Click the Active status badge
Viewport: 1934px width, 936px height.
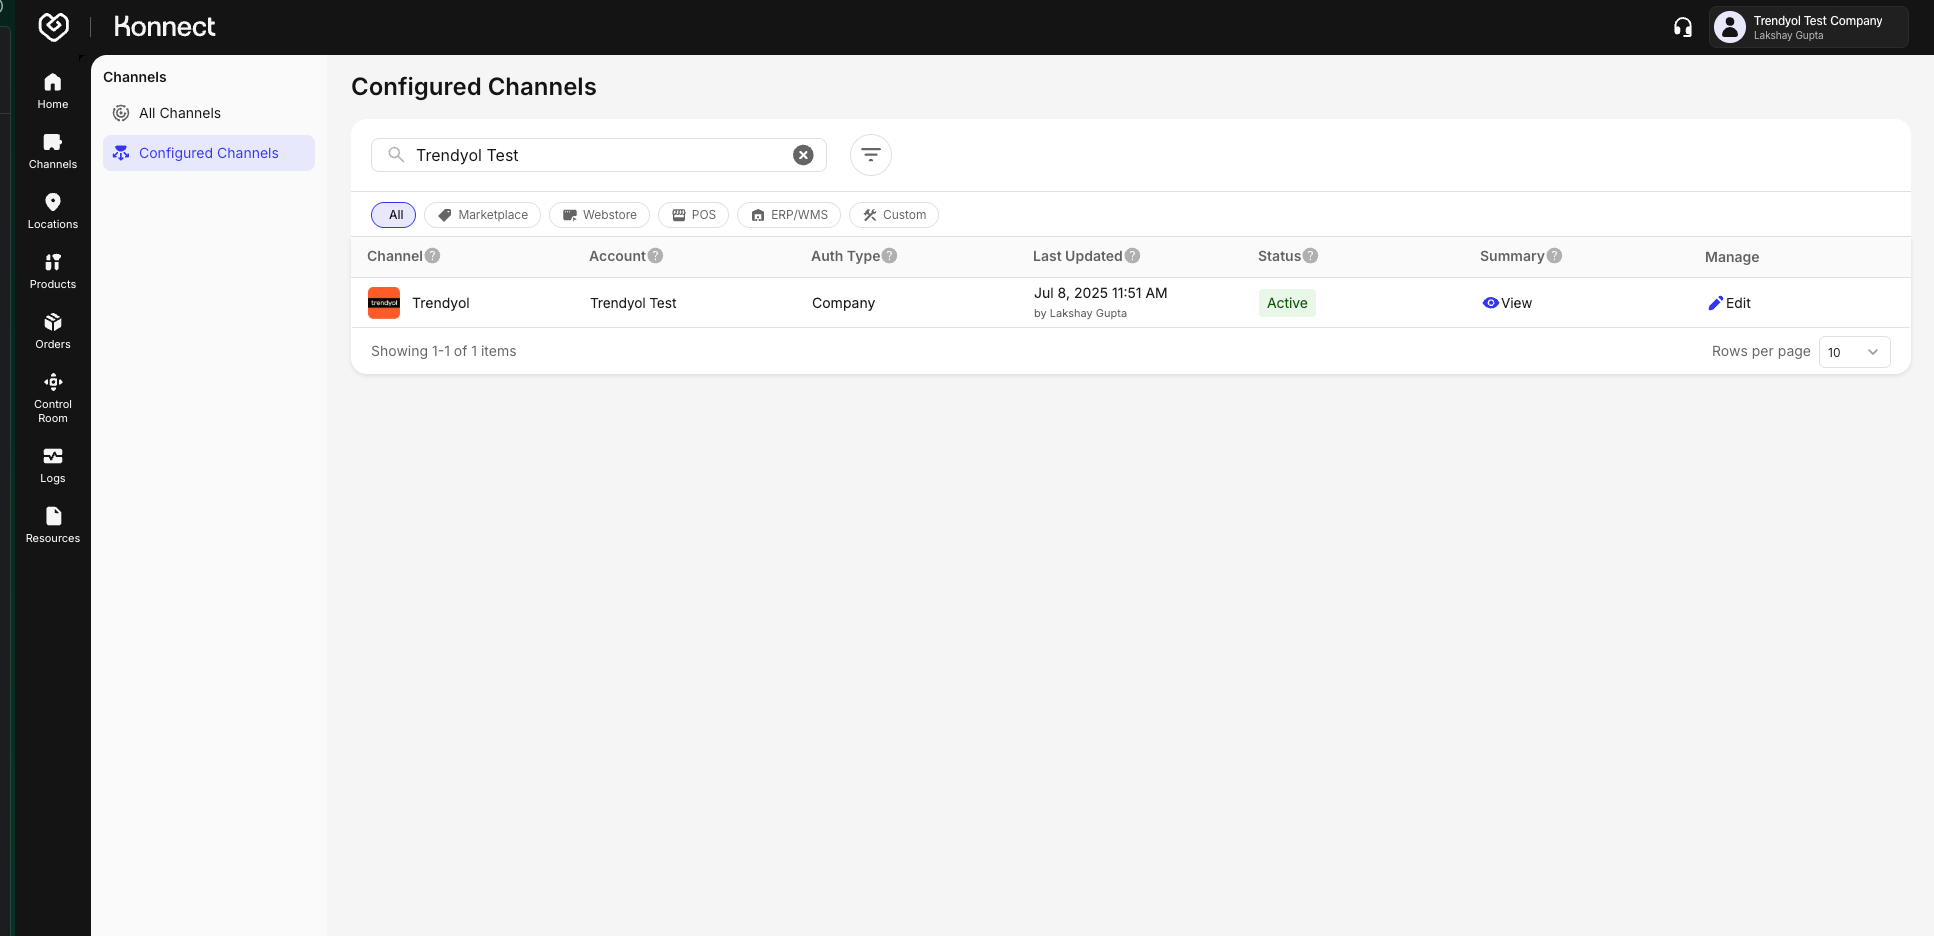[1287, 303]
